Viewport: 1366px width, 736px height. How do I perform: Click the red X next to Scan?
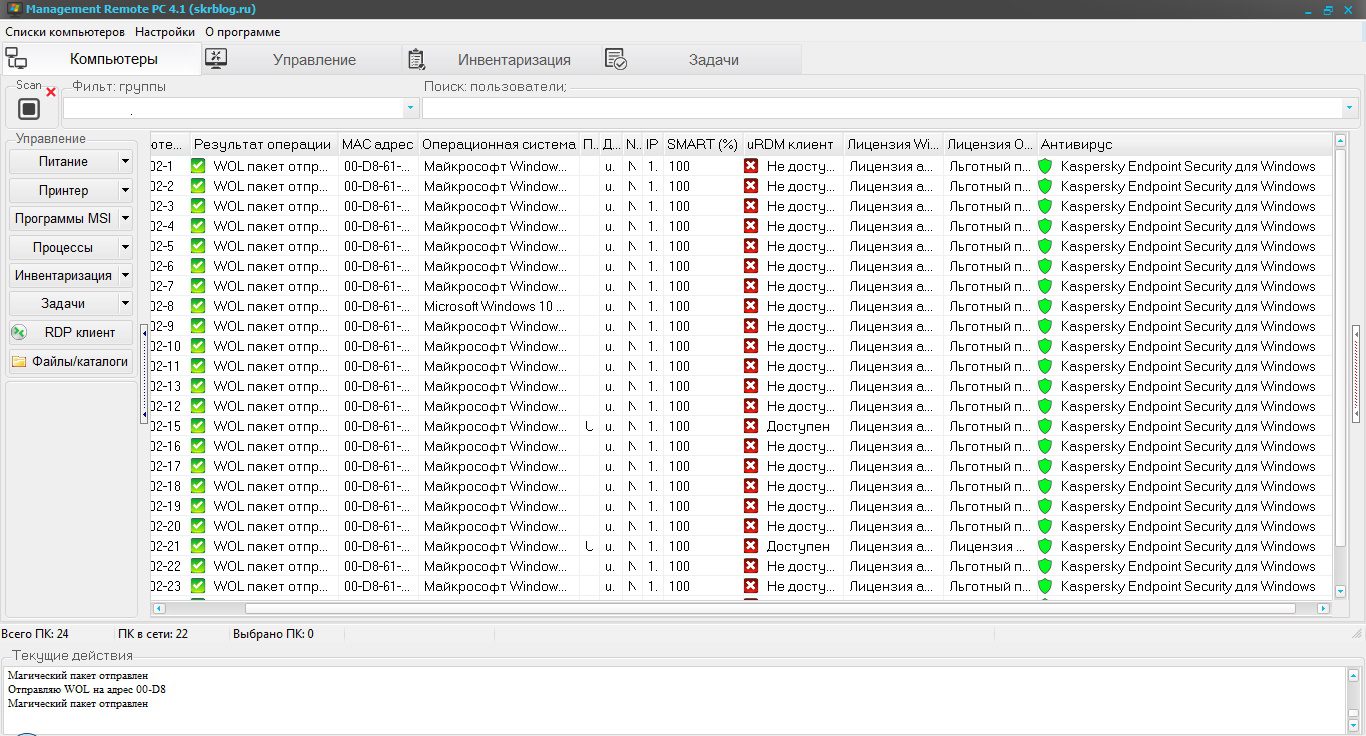pyautogui.click(x=51, y=92)
